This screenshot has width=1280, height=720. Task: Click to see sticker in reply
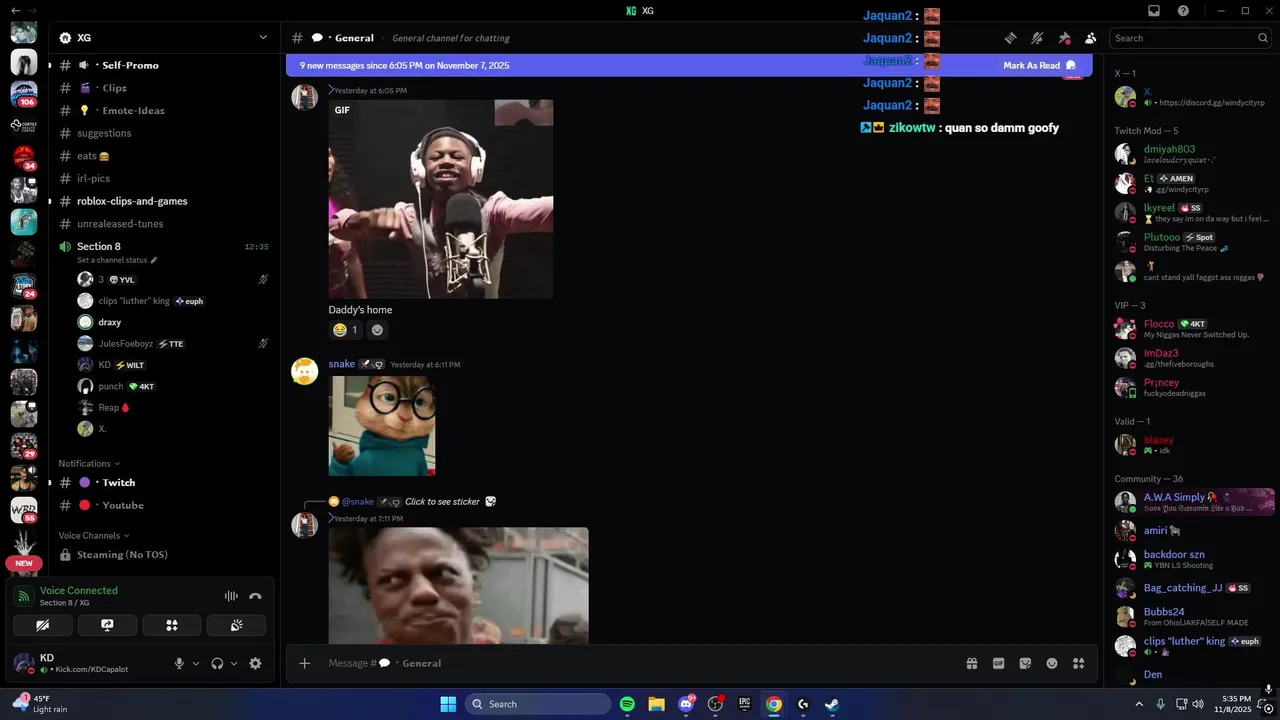442,502
